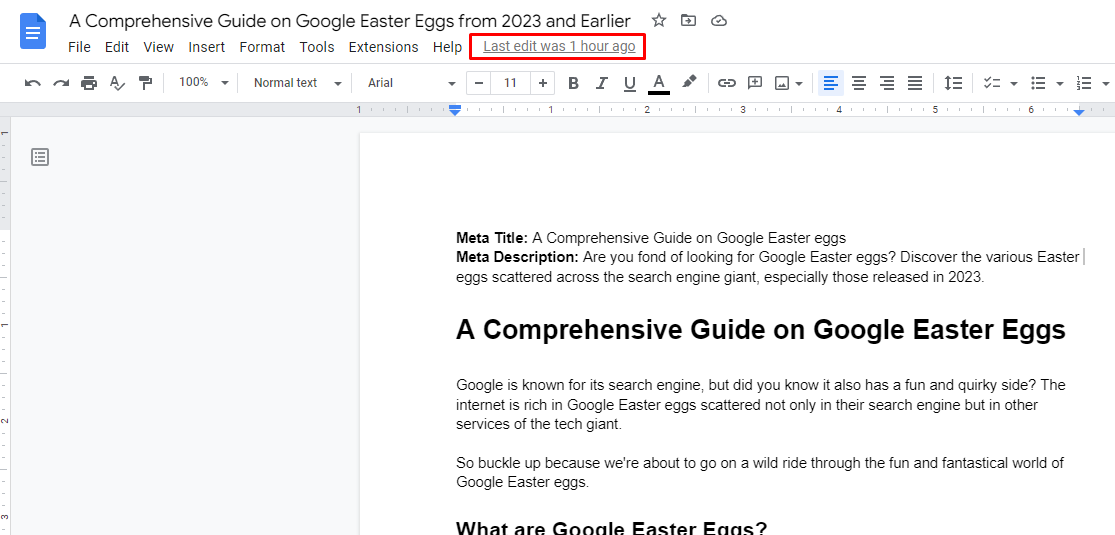Screen dimensions: 1115x535
Task: Add a comment
Action: pyautogui.click(x=754, y=83)
